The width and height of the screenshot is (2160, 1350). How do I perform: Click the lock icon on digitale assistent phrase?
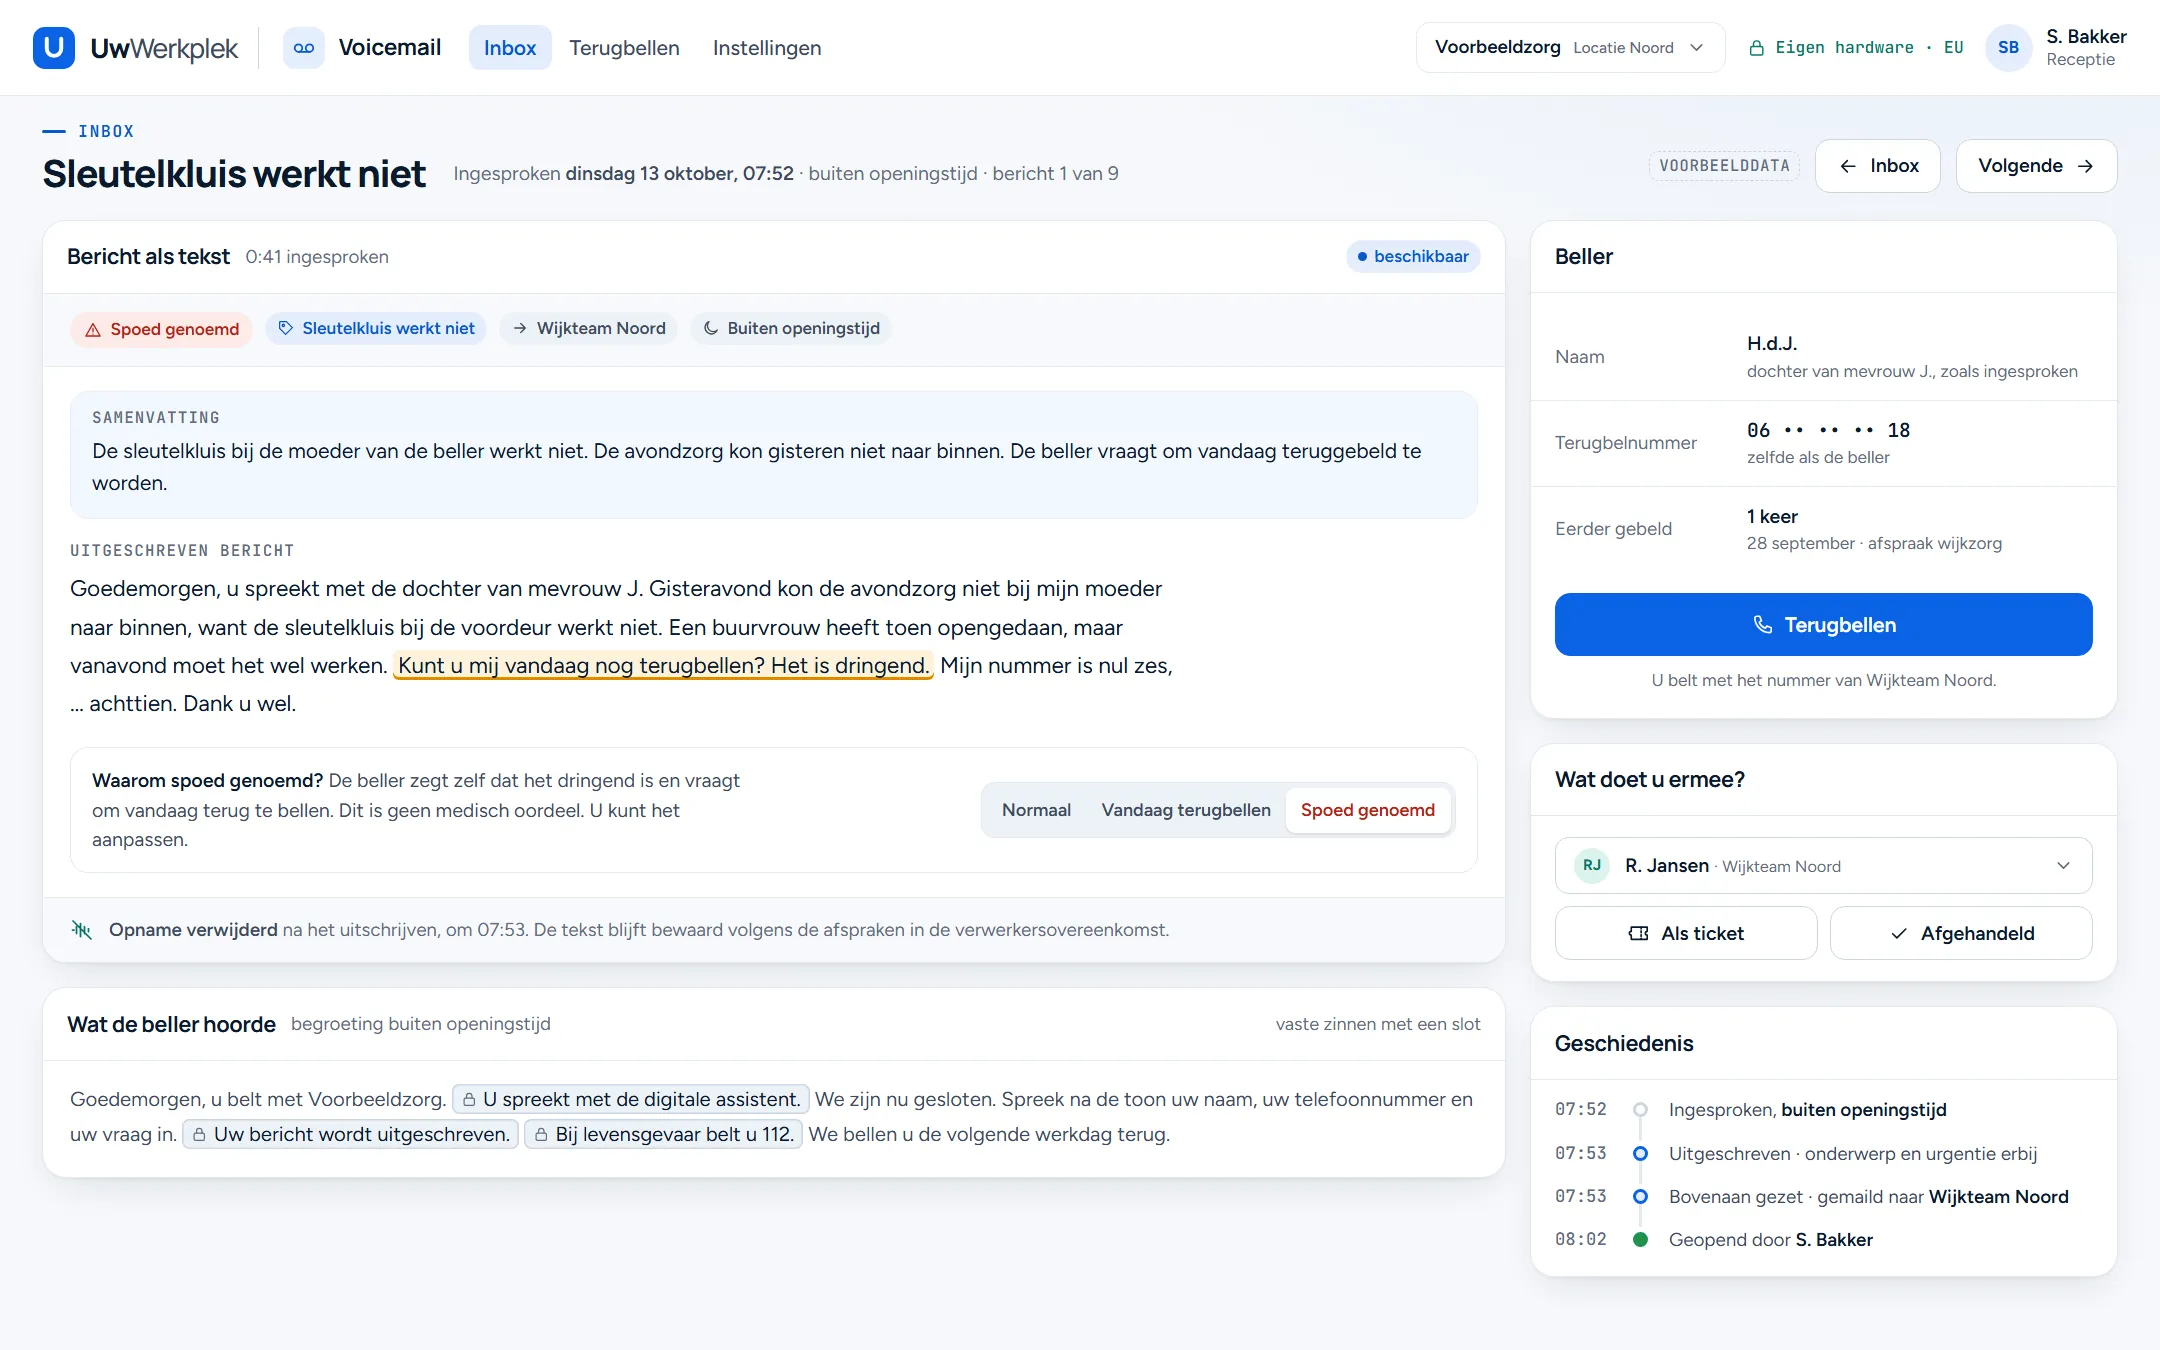[469, 1100]
